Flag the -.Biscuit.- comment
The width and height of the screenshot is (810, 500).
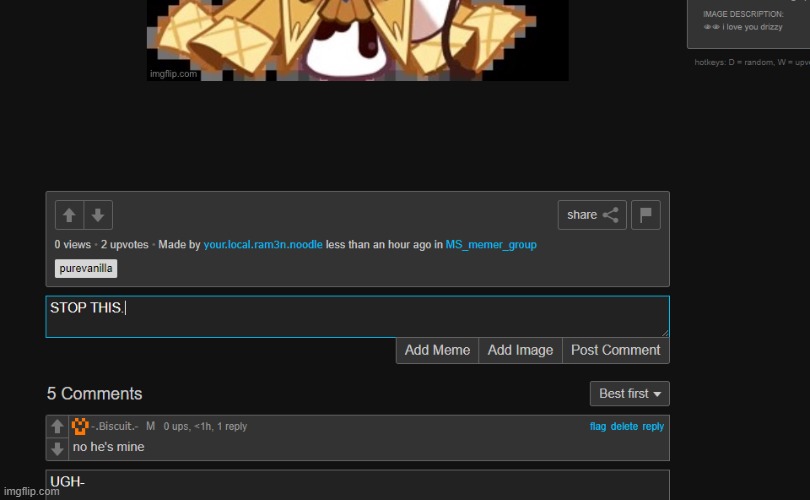point(598,426)
